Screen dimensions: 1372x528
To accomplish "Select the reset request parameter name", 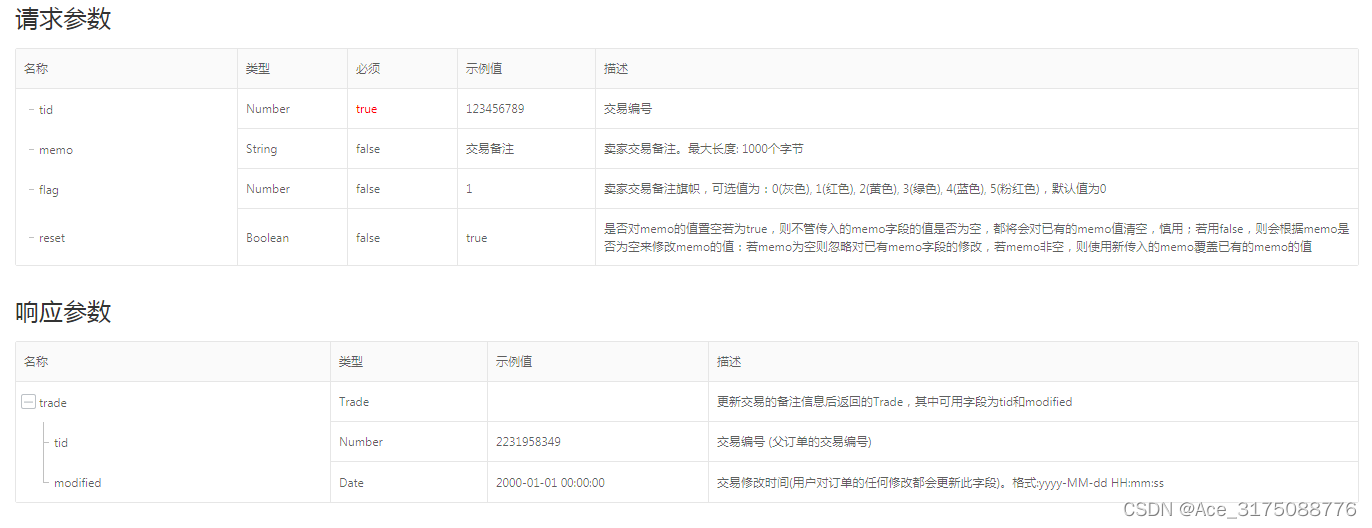I will (x=52, y=238).
